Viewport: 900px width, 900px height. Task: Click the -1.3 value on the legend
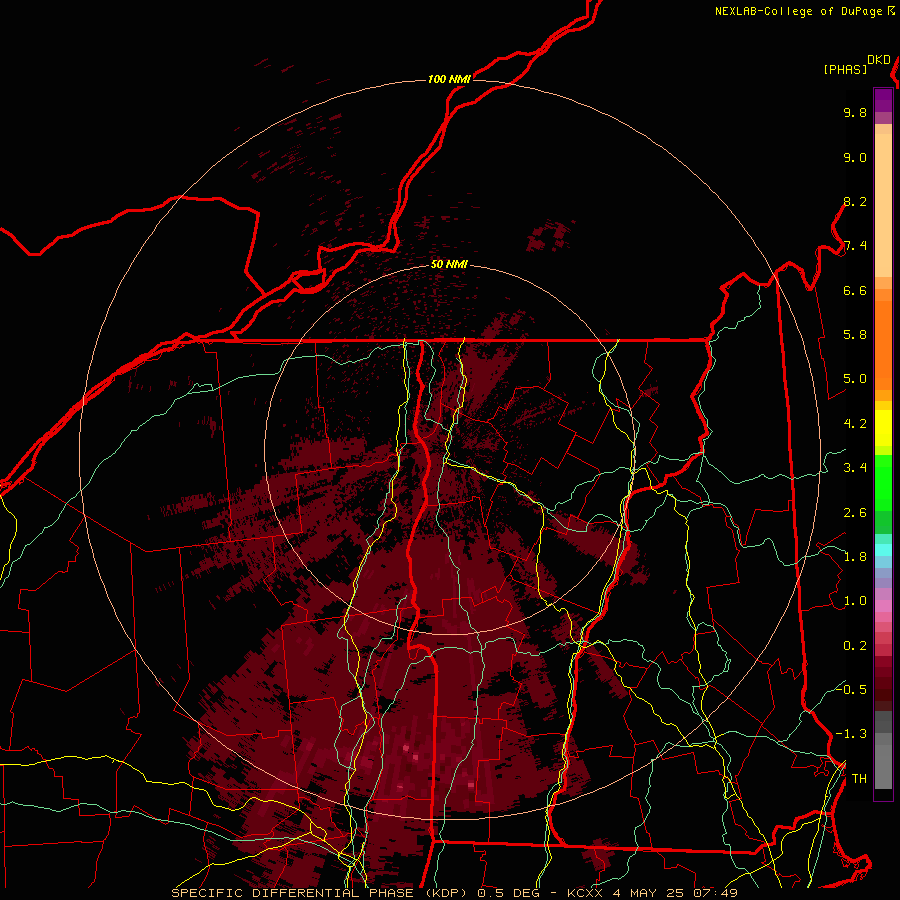(851, 734)
